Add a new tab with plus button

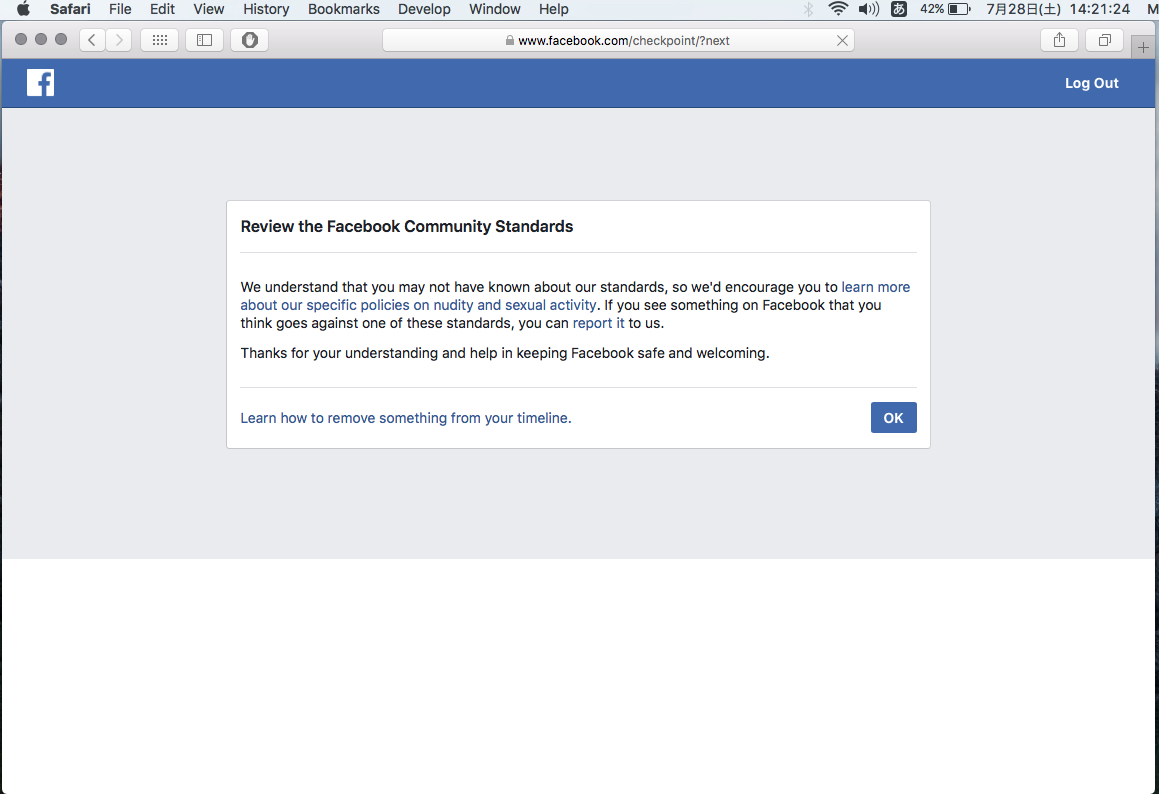point(1143,47)
